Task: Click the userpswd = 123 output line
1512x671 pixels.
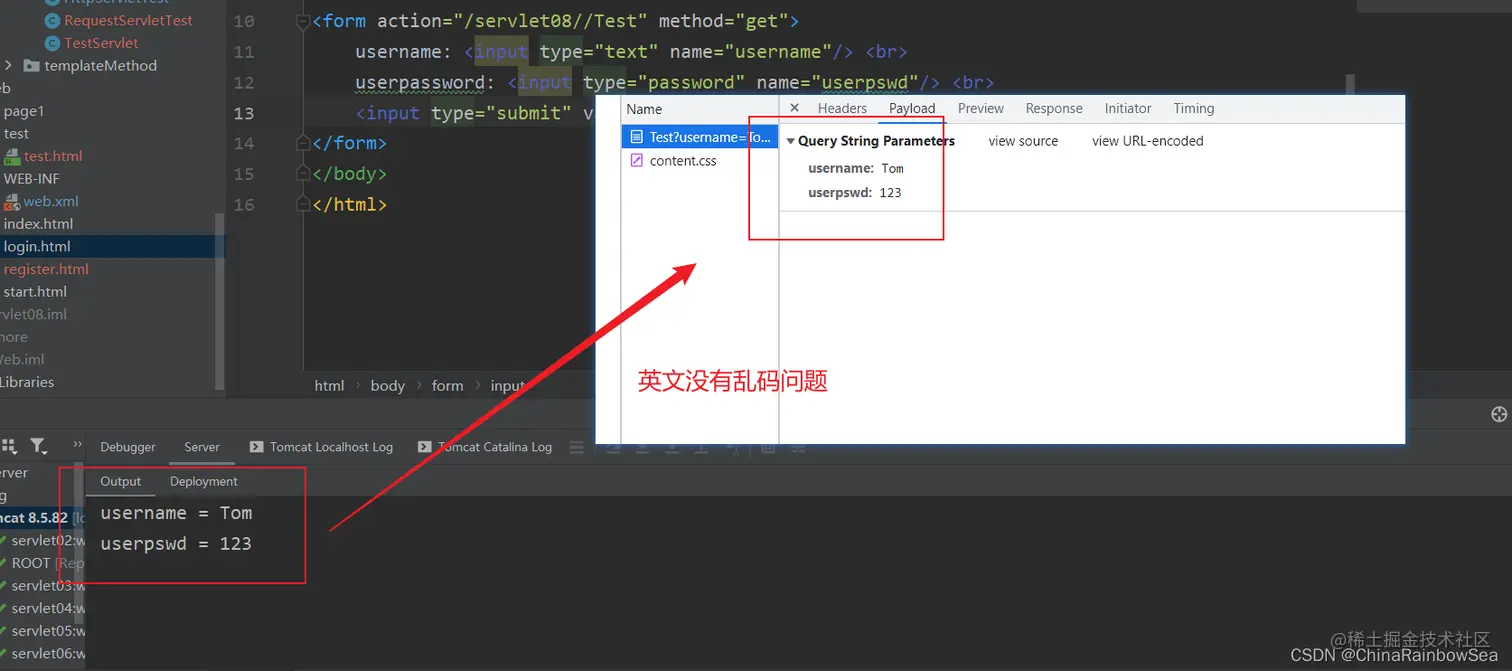Action: 176,544
